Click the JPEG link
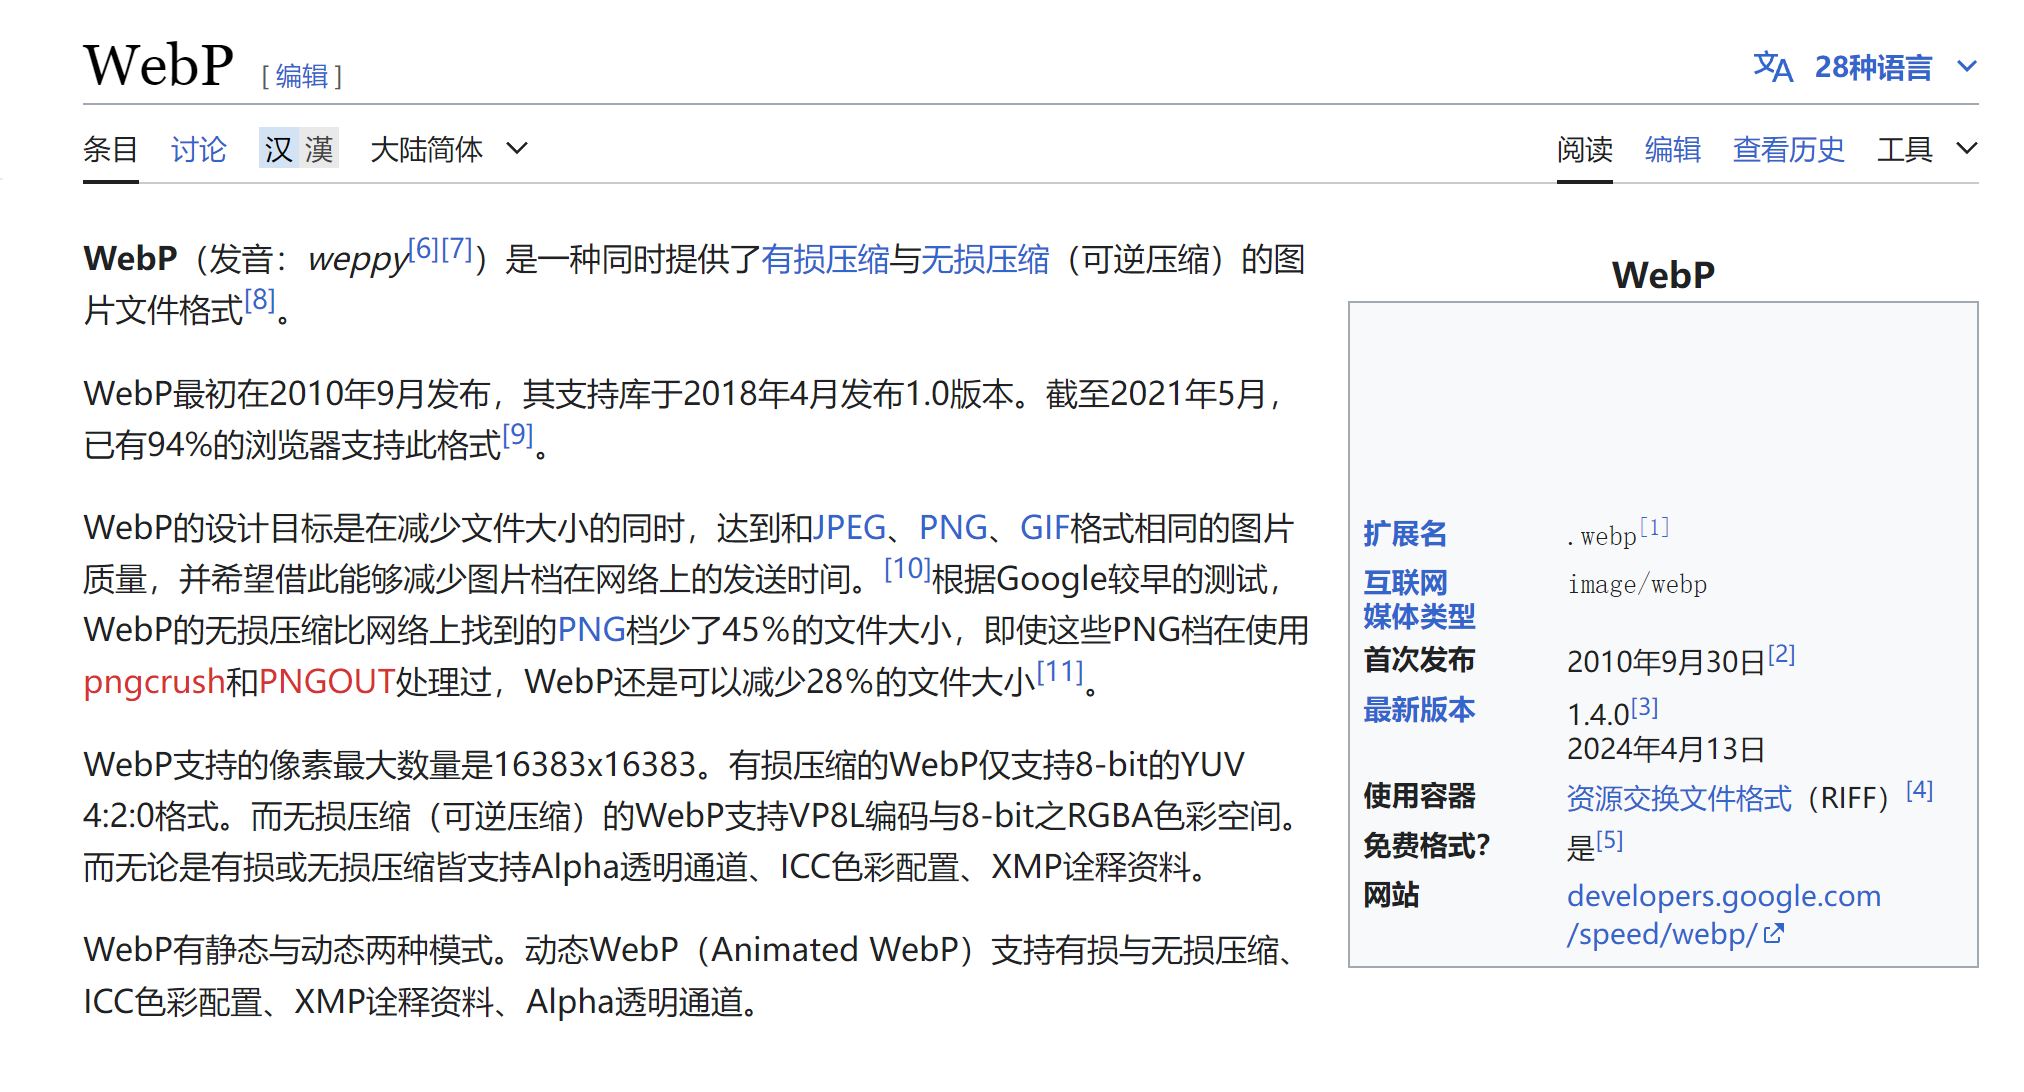Viewport: 2024px width, 1092px height. coord(850,528)
